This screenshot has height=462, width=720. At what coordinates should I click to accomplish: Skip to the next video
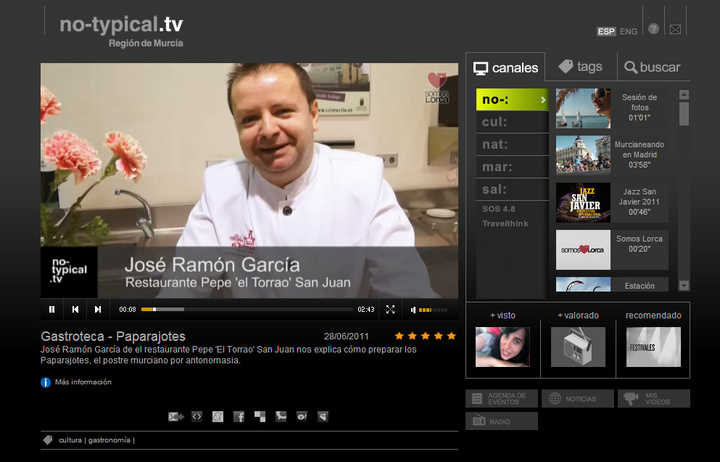click(98, 310)
